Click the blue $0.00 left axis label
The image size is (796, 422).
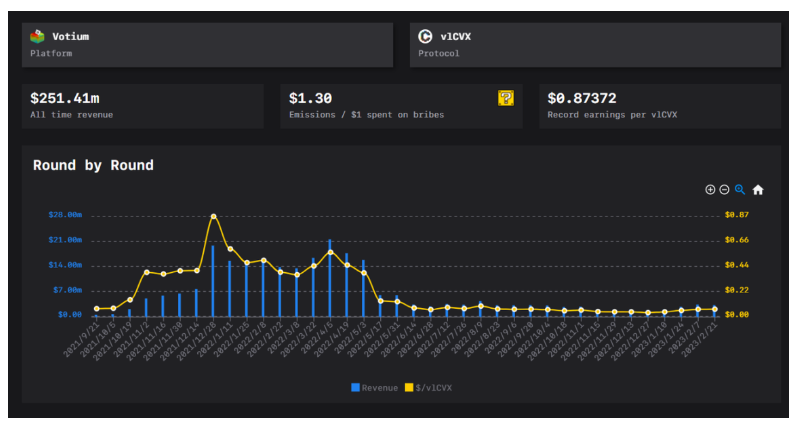pyautogui.click(x=70, y=315)
